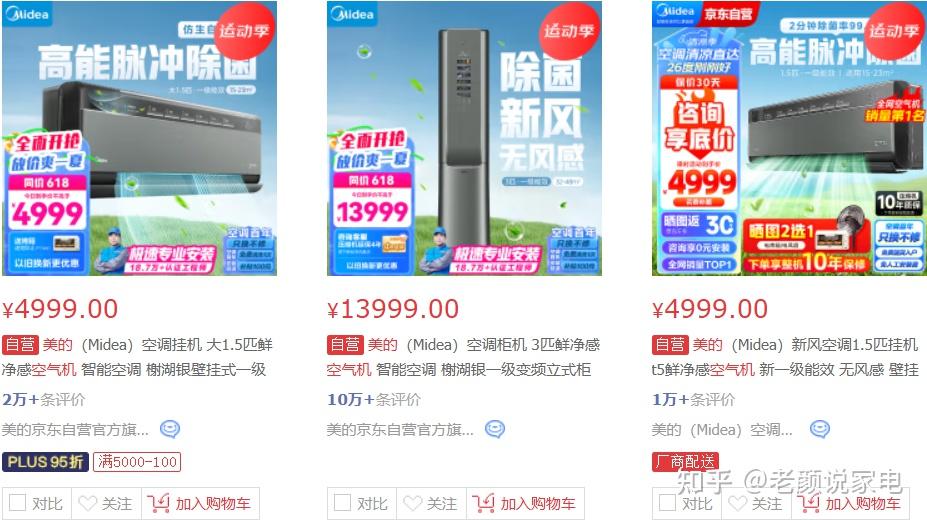Image resolution: width=927 pixels, height=520 pixels.
Task: Click heart 关注 icon under 13999 product
Action: 413,503
